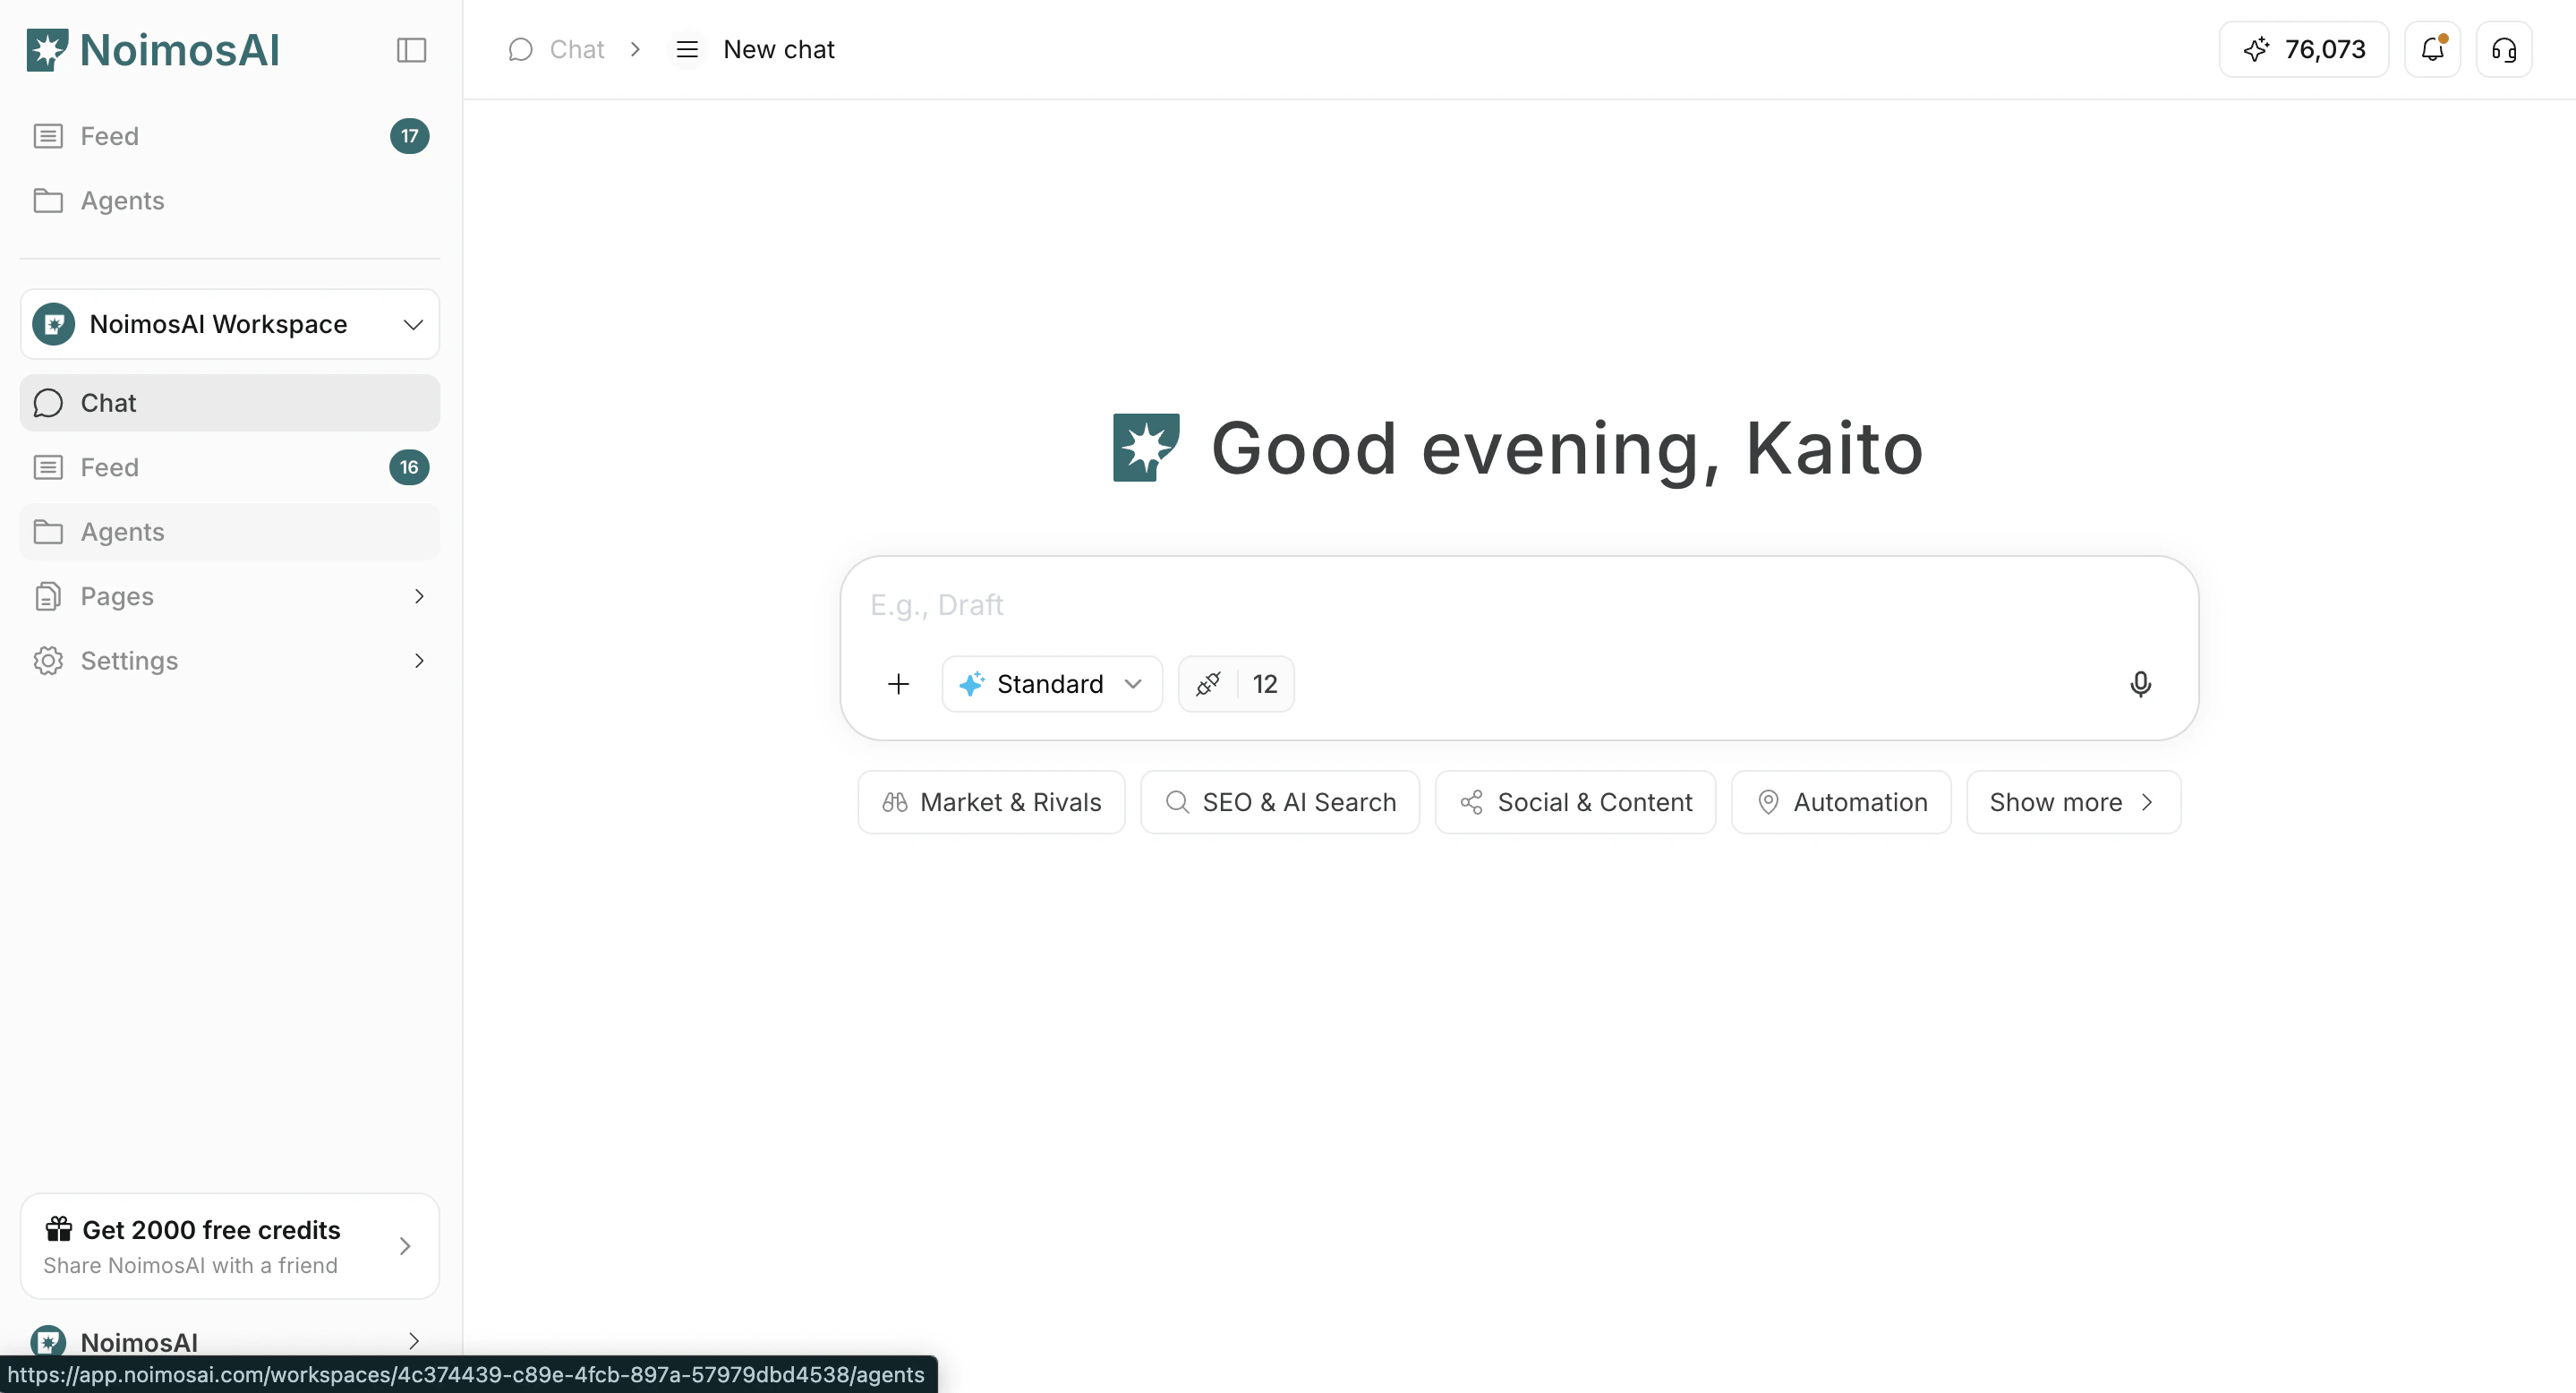
Task: Open the connectors plug button showing 12
Action: click(1236, 684)
